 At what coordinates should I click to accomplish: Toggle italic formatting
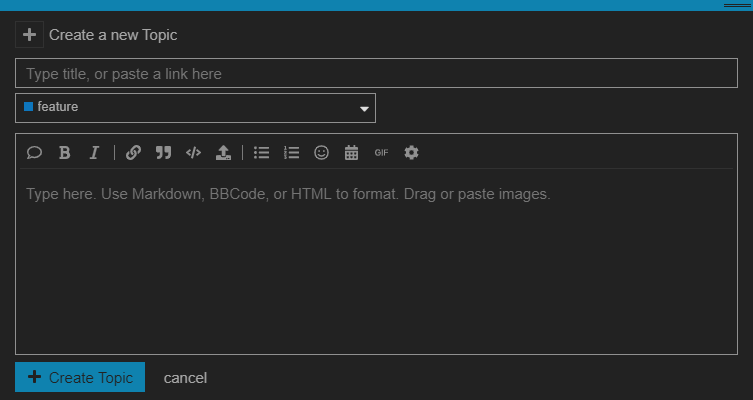[x=94, y=153]
